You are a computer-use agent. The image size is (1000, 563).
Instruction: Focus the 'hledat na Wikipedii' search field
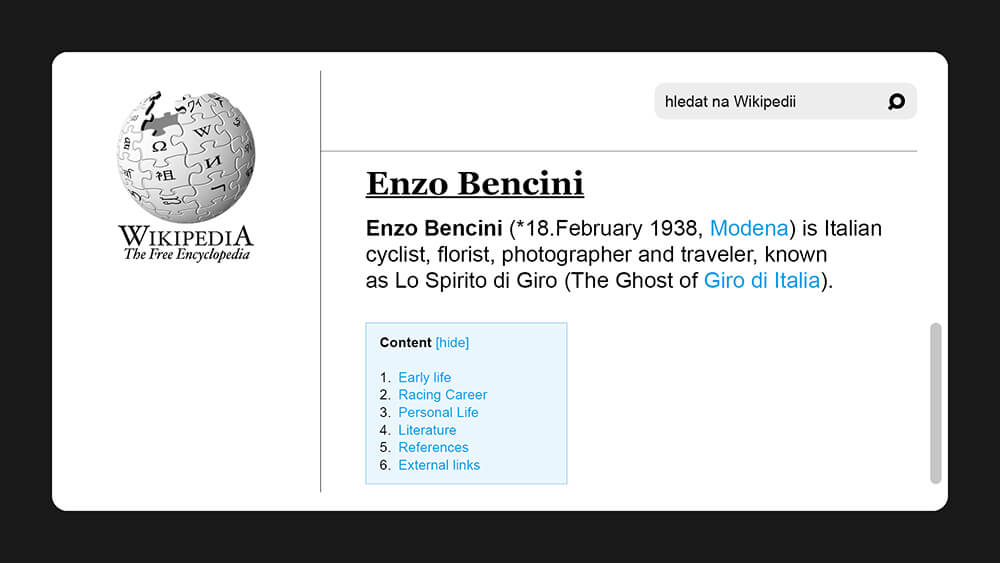click(785, 101)
